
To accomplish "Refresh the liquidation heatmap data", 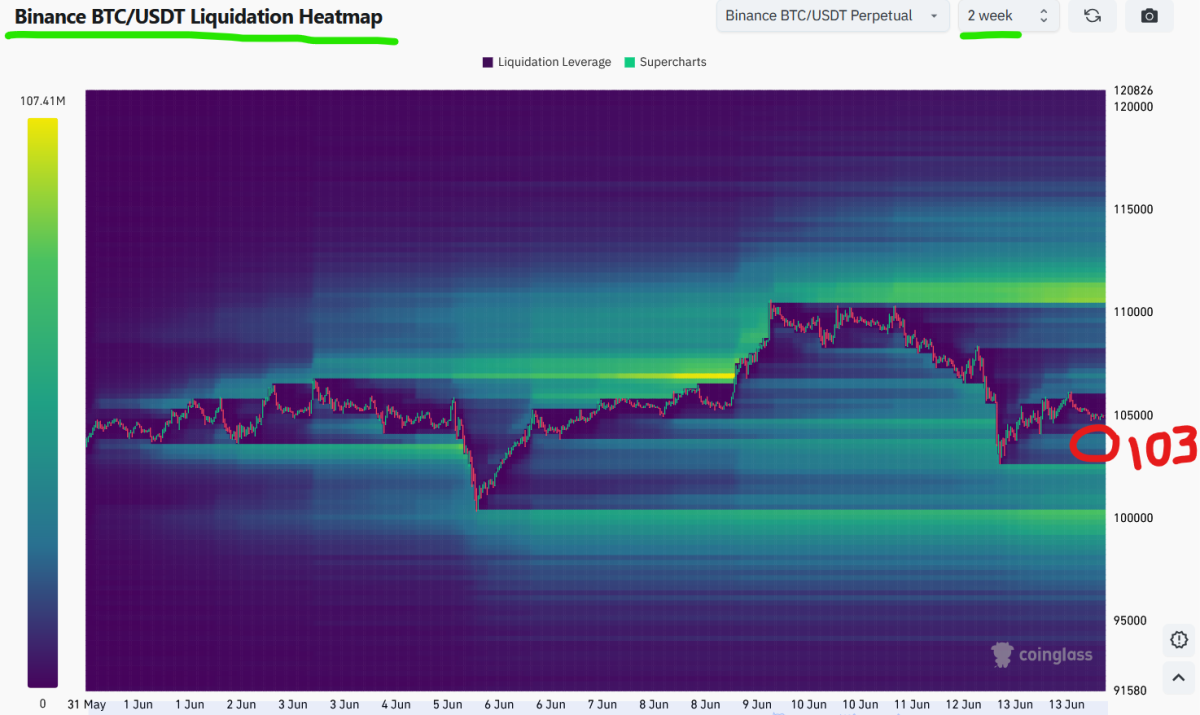I will coord(1092,16).
